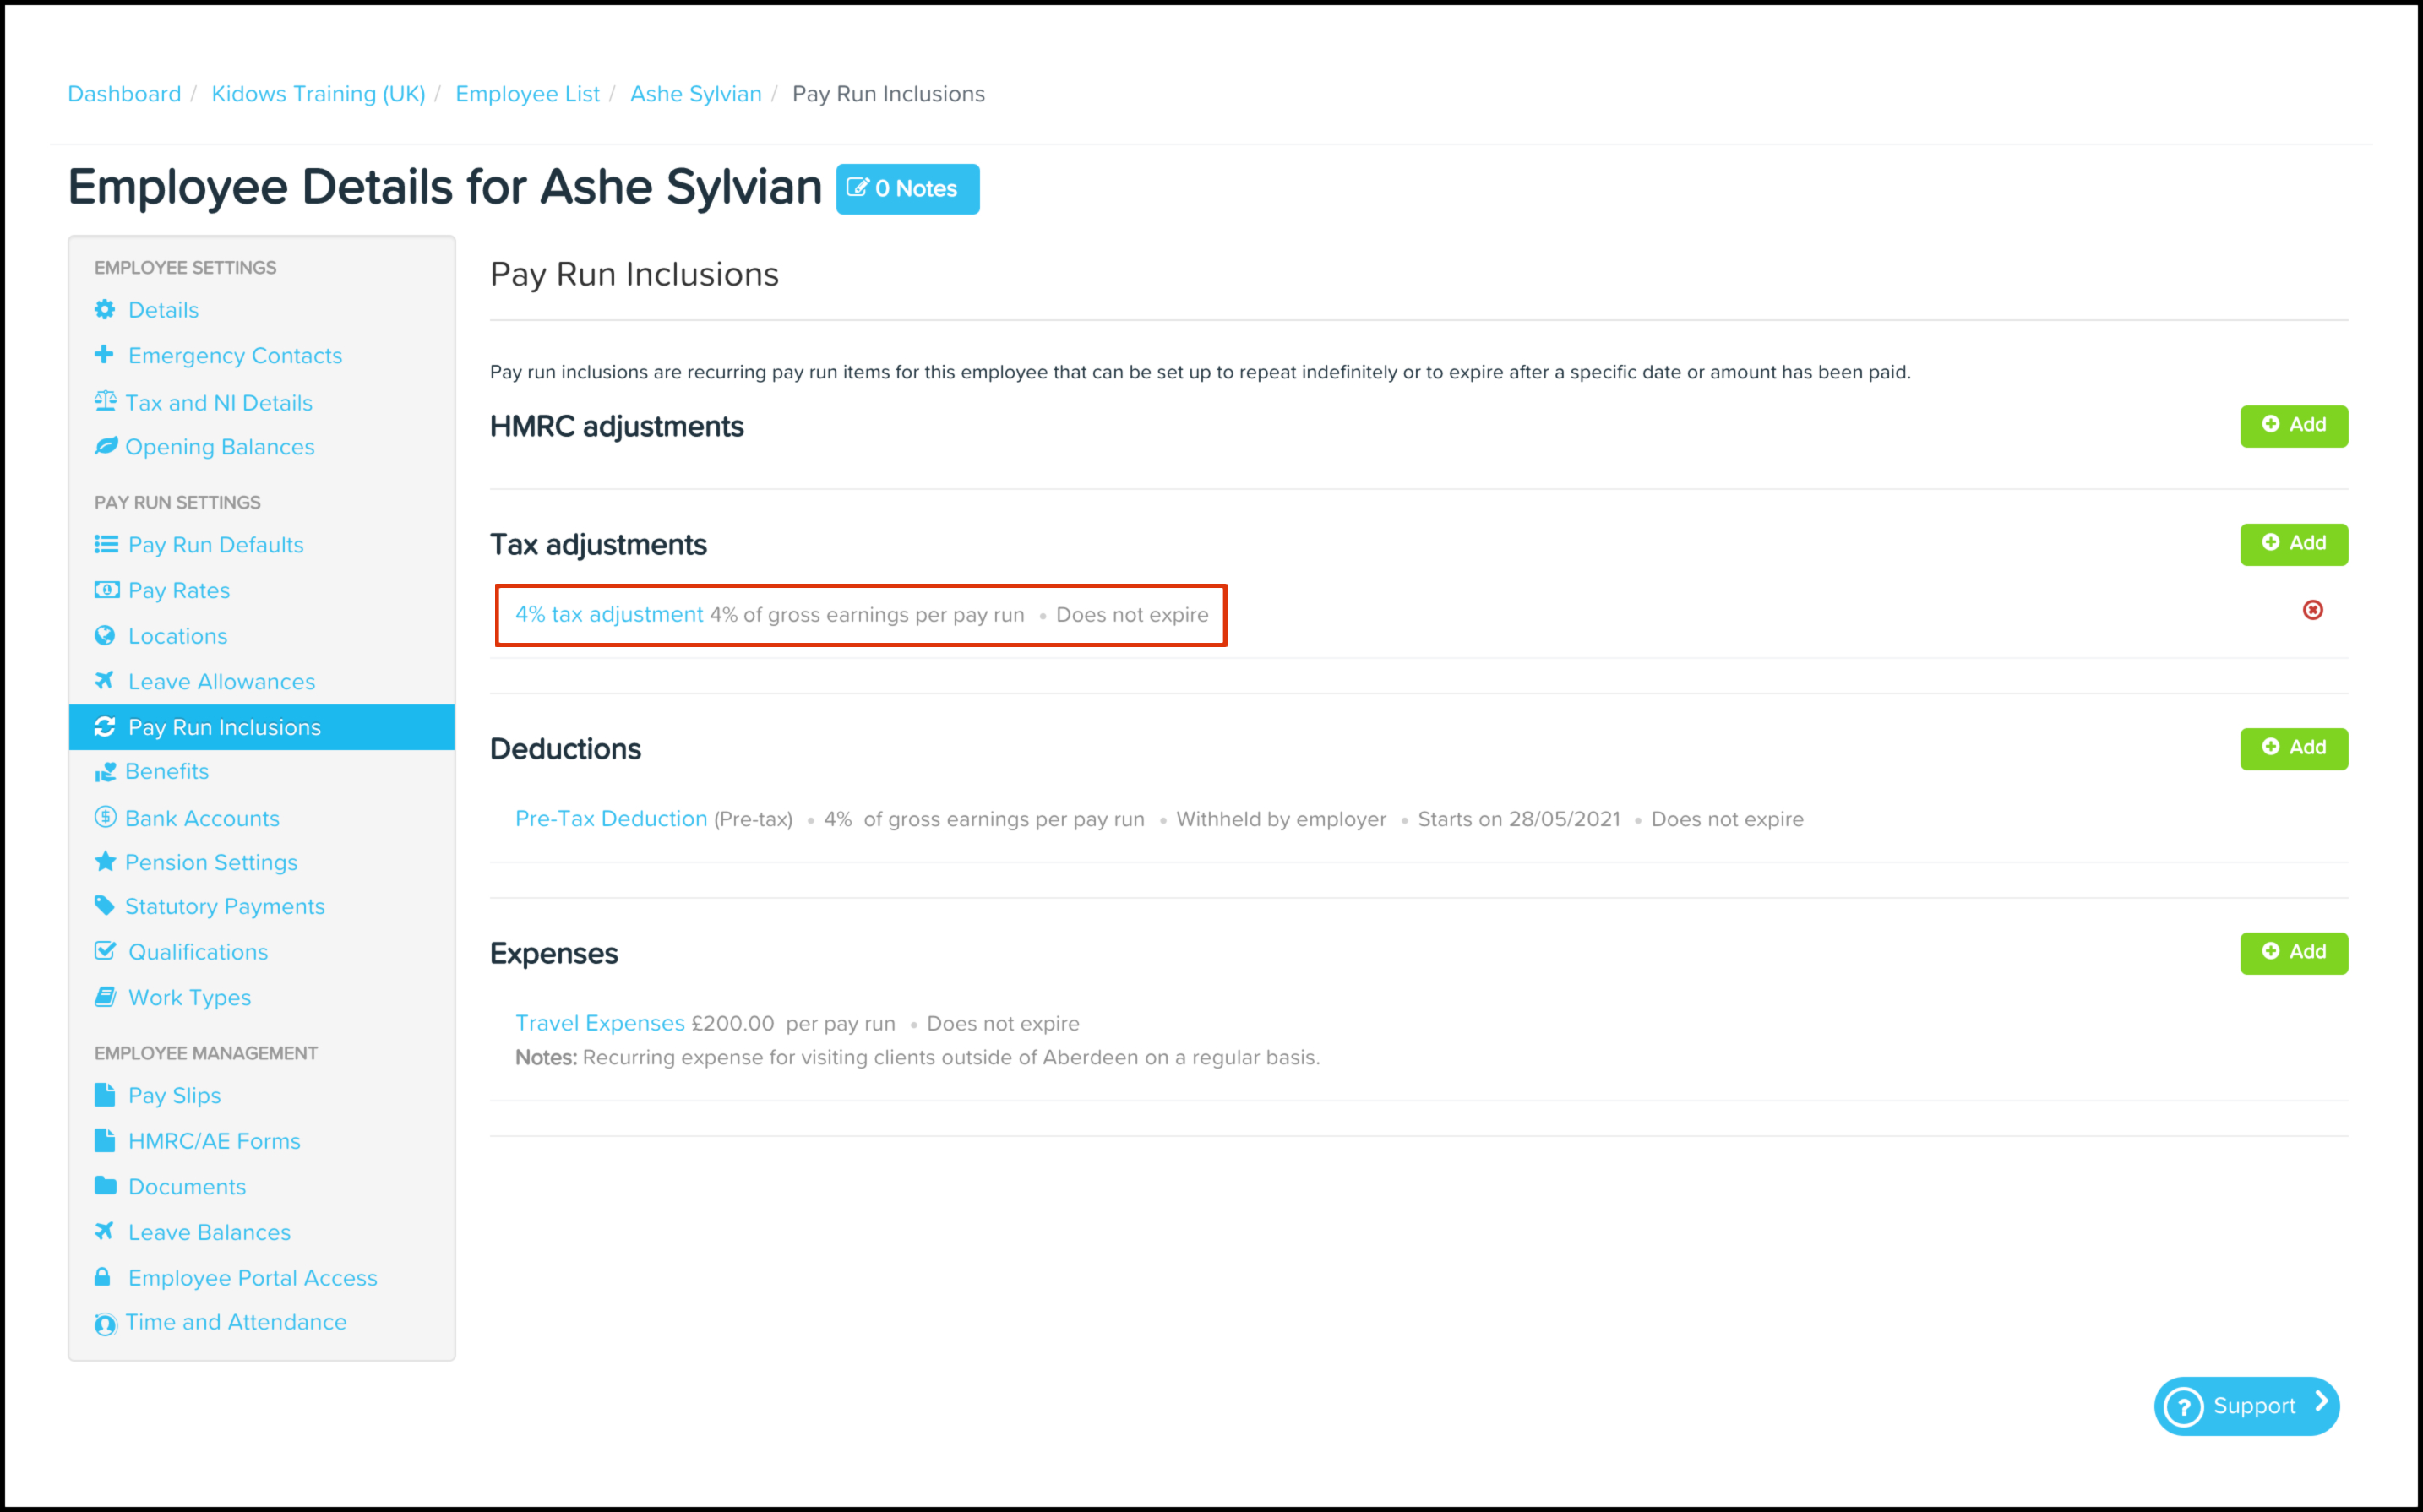Image resolution: width=2423 pixels, height=1512 pixels.
Task: Go to Employee List breadcrumb
Action: coord(527,94)
